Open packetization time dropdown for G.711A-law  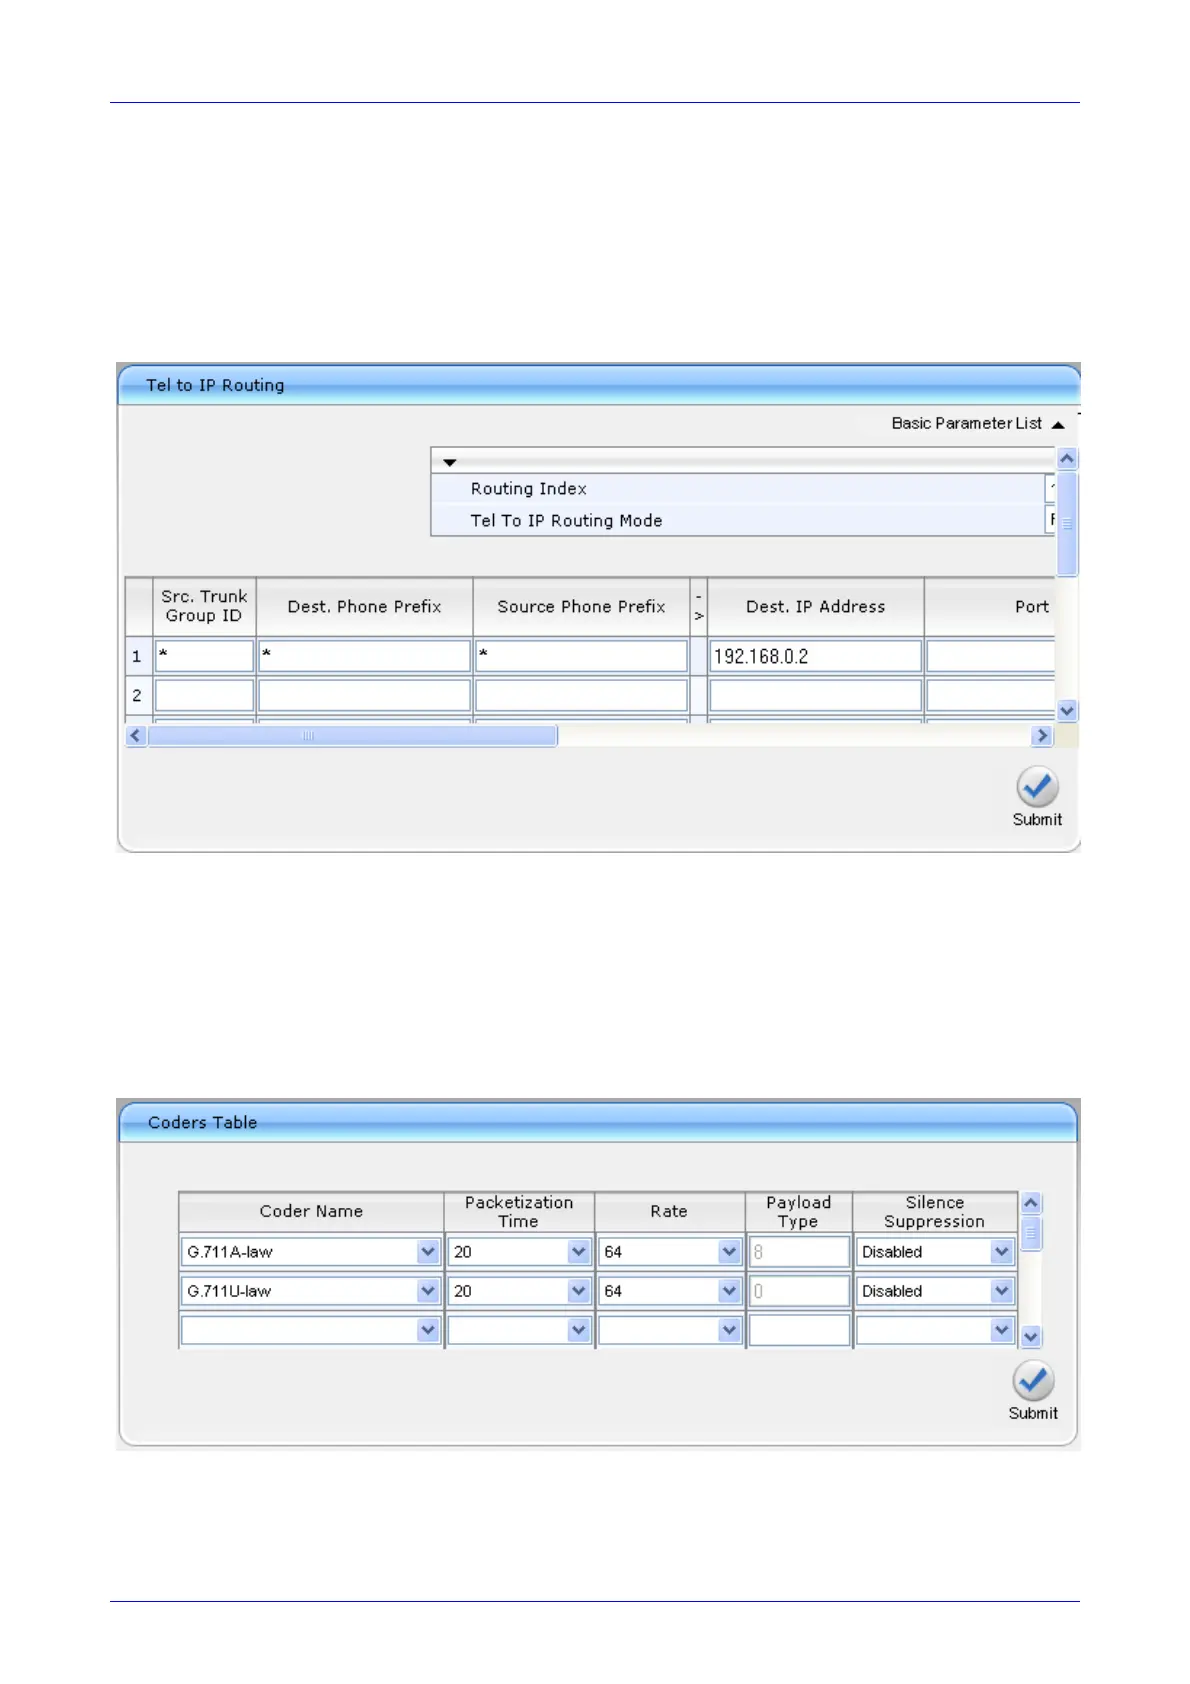tap(578, 1252)
